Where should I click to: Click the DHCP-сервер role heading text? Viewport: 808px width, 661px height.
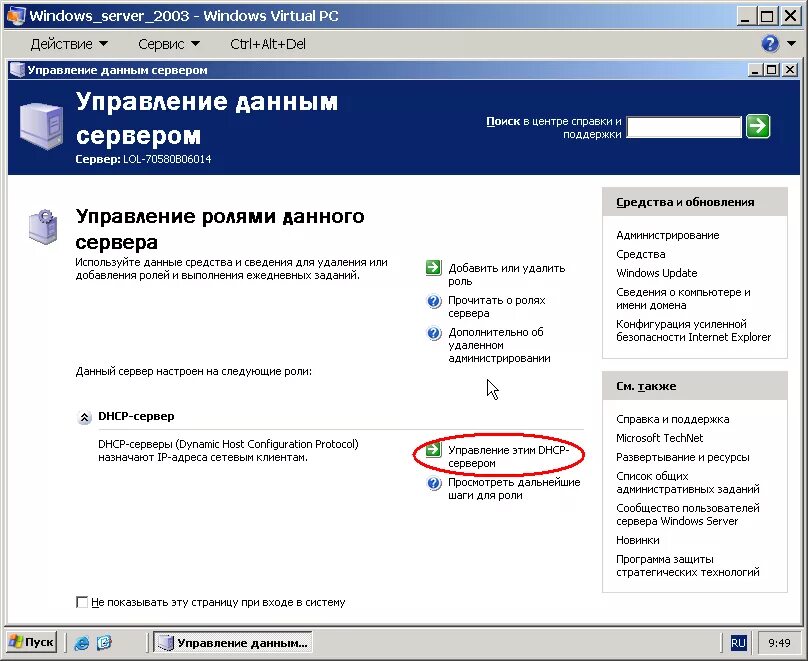[x=136, y=416]
